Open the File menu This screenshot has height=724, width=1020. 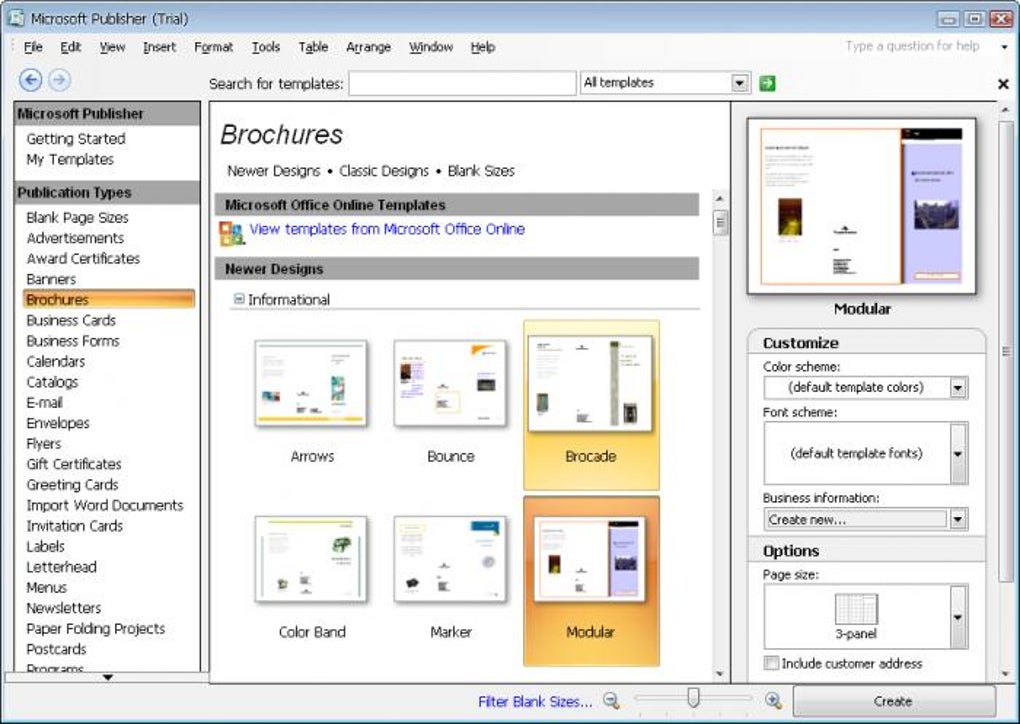[x=33, y=47]
